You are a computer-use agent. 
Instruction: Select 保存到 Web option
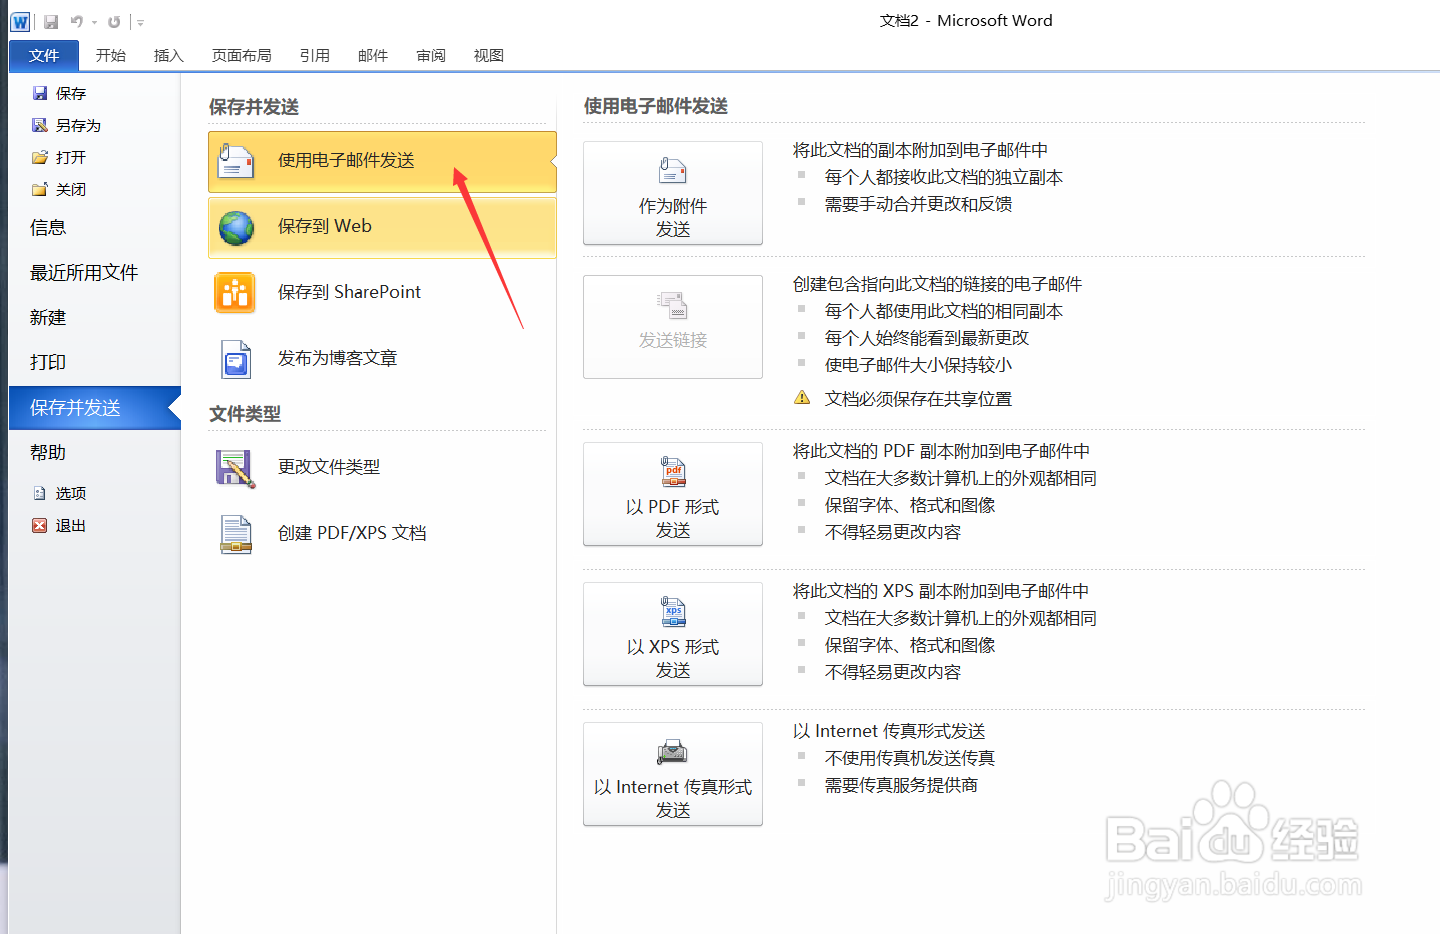[382, 227]
